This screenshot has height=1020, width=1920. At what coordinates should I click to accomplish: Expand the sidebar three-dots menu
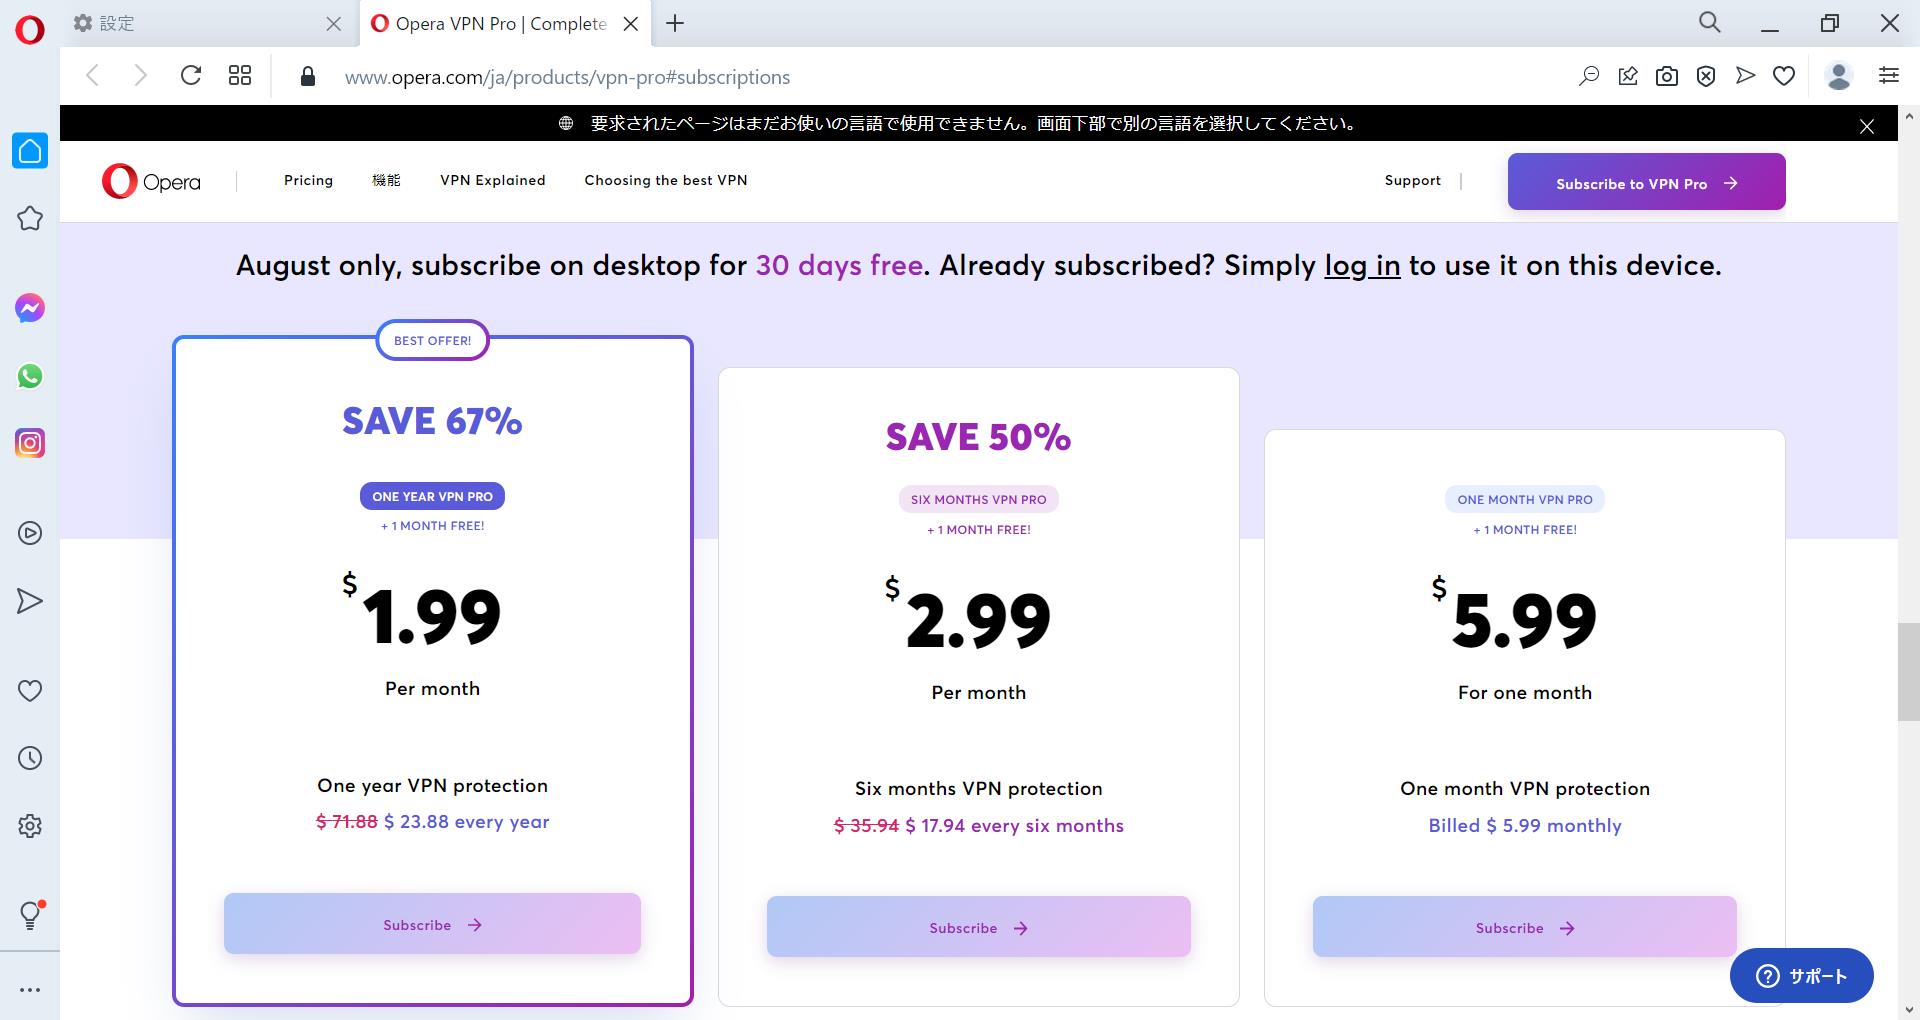click(x=30, y=989)
